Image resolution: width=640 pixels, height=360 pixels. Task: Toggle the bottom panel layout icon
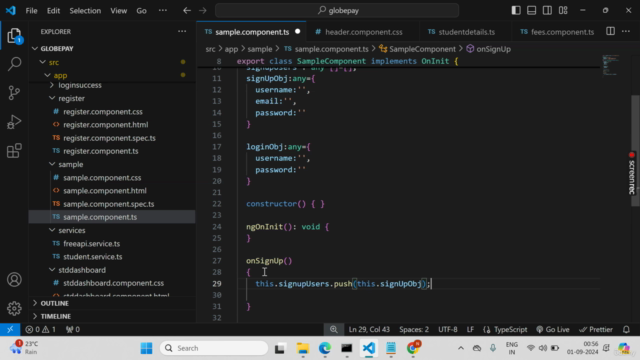[x=531, y=11]
